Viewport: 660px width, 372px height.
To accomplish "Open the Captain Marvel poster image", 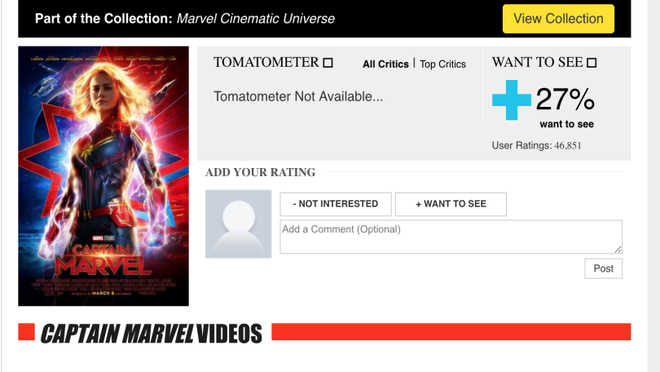I will click(104, 176).
